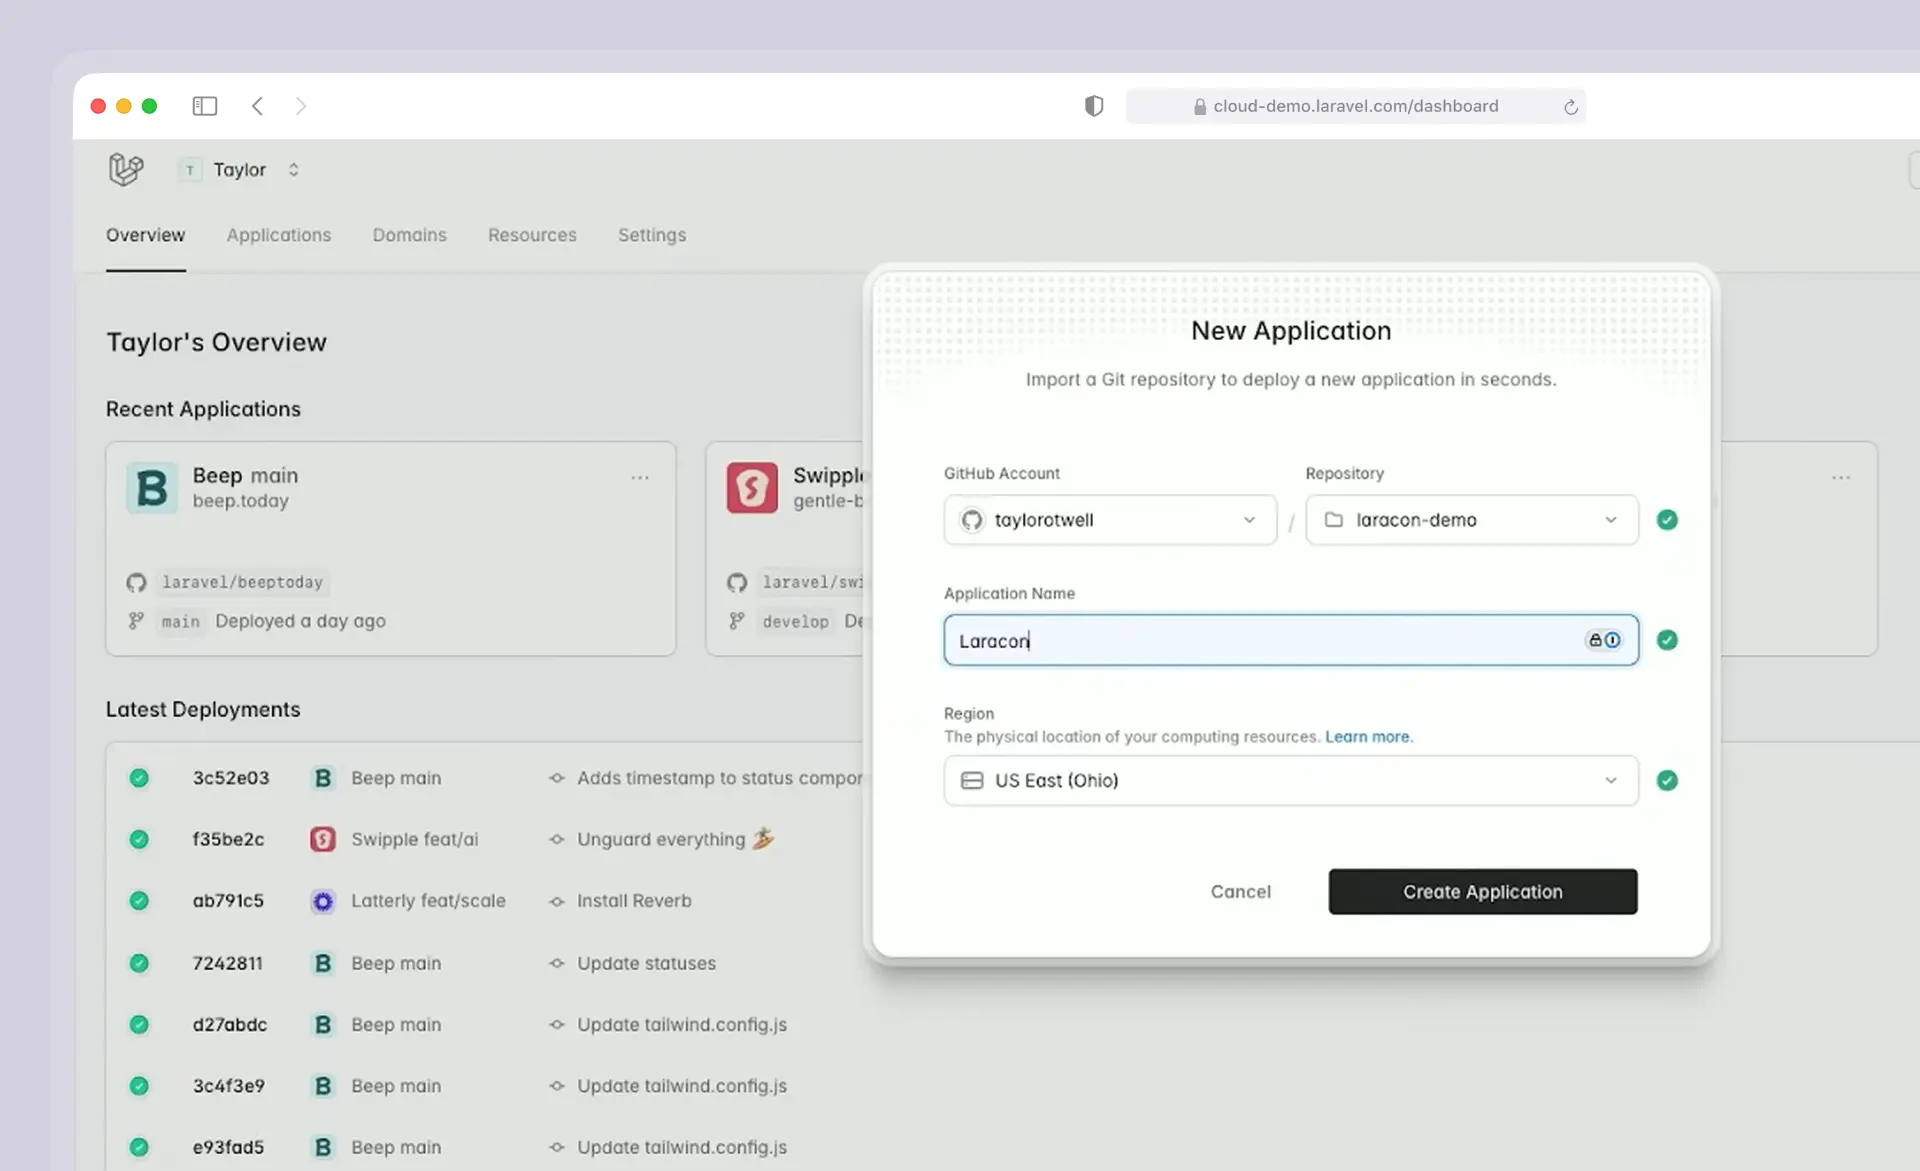1920x1171 pixels.
Task: Switch to the Applications tab
Action: pyautogui.click(x=279, y=235)
